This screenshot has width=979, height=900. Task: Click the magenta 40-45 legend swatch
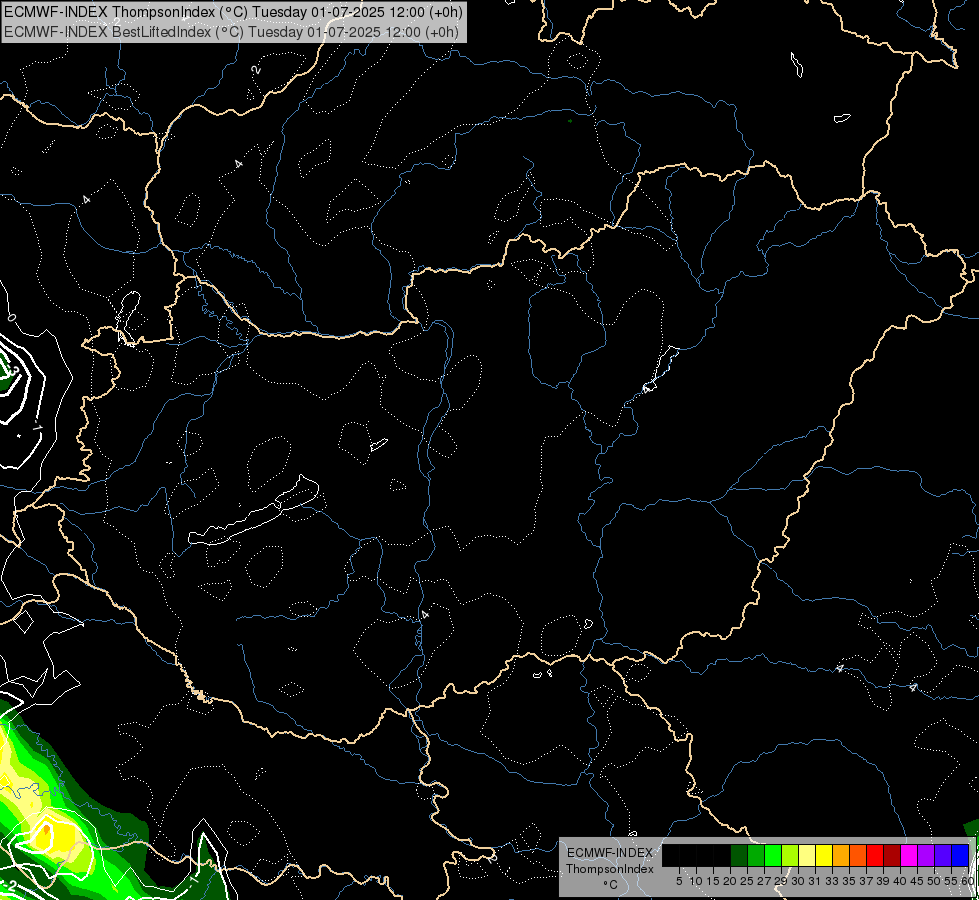pyautogui.click(x=909, y=855)
